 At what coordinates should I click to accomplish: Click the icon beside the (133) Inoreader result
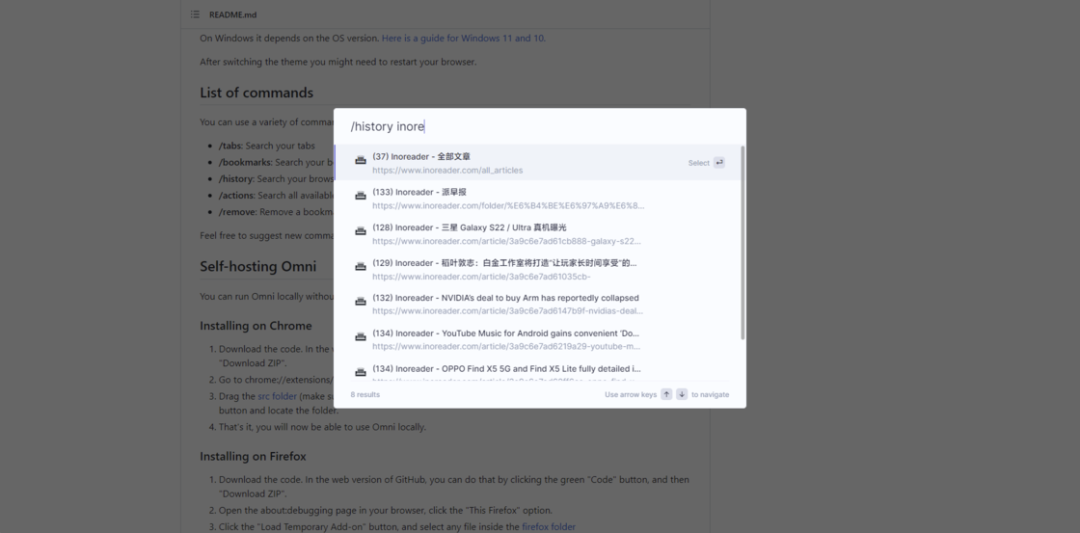click(x=360, y=196)
